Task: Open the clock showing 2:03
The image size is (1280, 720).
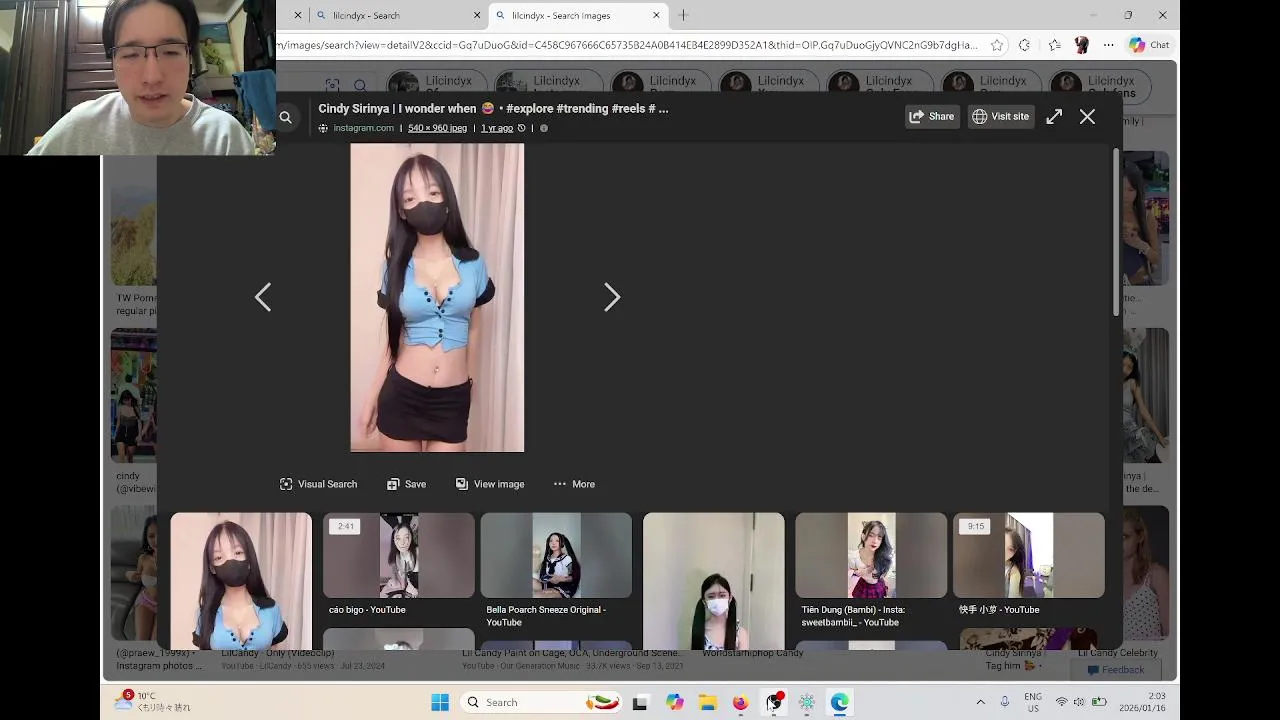Action: (1142, 702)
